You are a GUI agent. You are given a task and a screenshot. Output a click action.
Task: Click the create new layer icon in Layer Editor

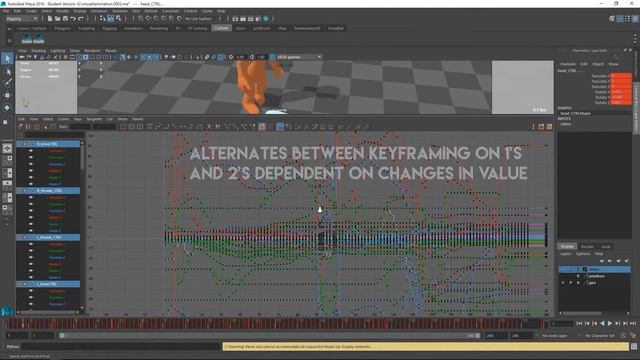tap(618, 260)
